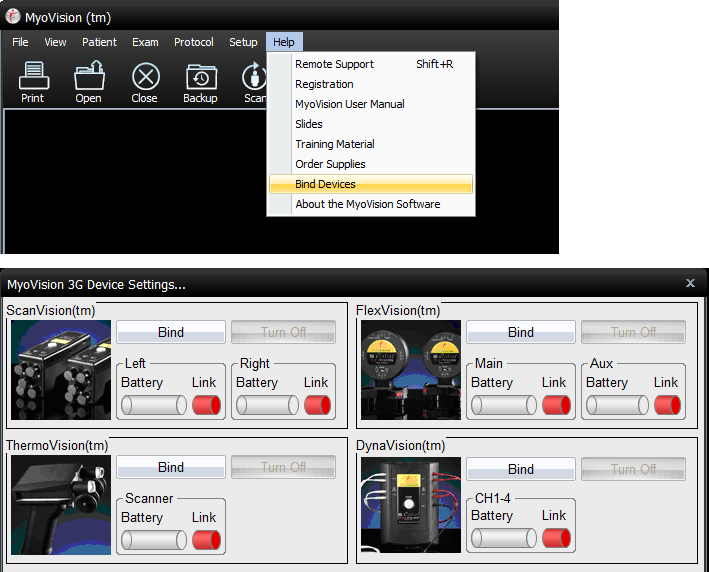Image resolution: width=709 pixels, height=572 pixels.
Task: Select Slides from the Help menu
Action: (371, 124)
